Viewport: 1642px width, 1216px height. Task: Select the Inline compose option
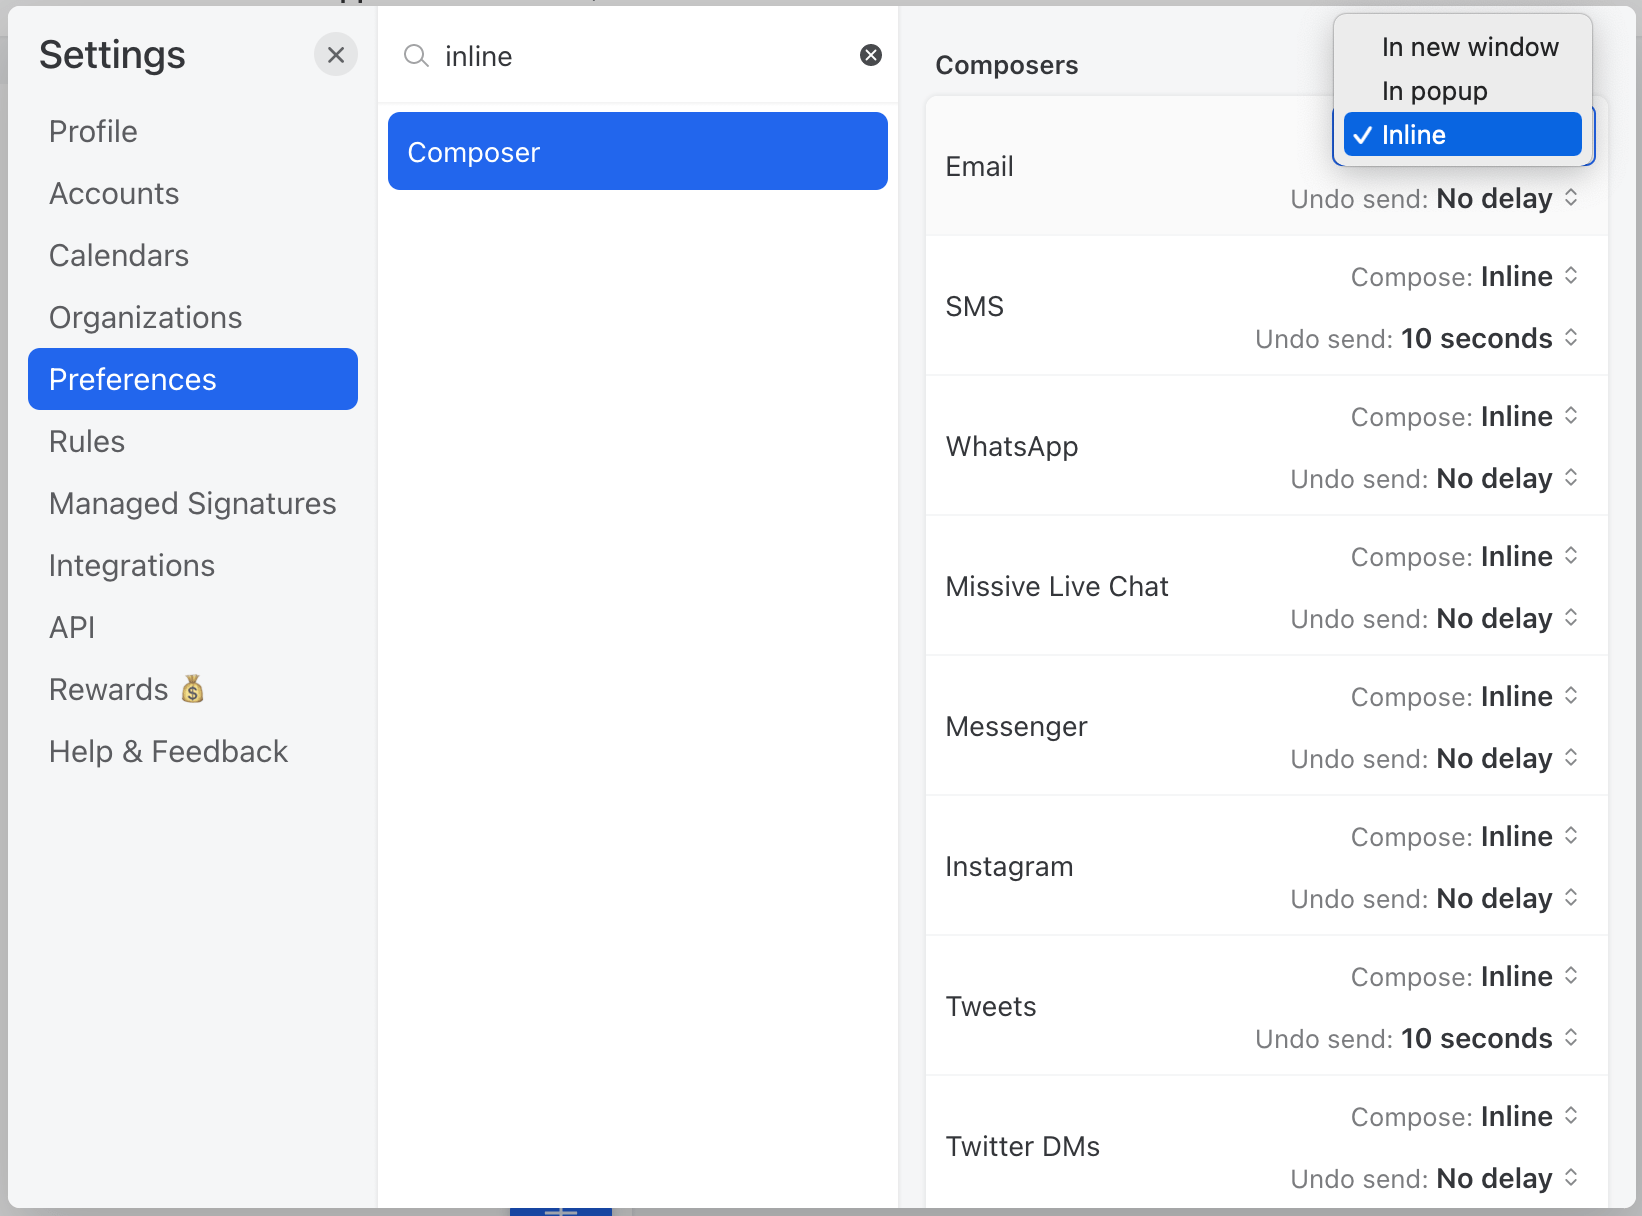point(1459,134)
